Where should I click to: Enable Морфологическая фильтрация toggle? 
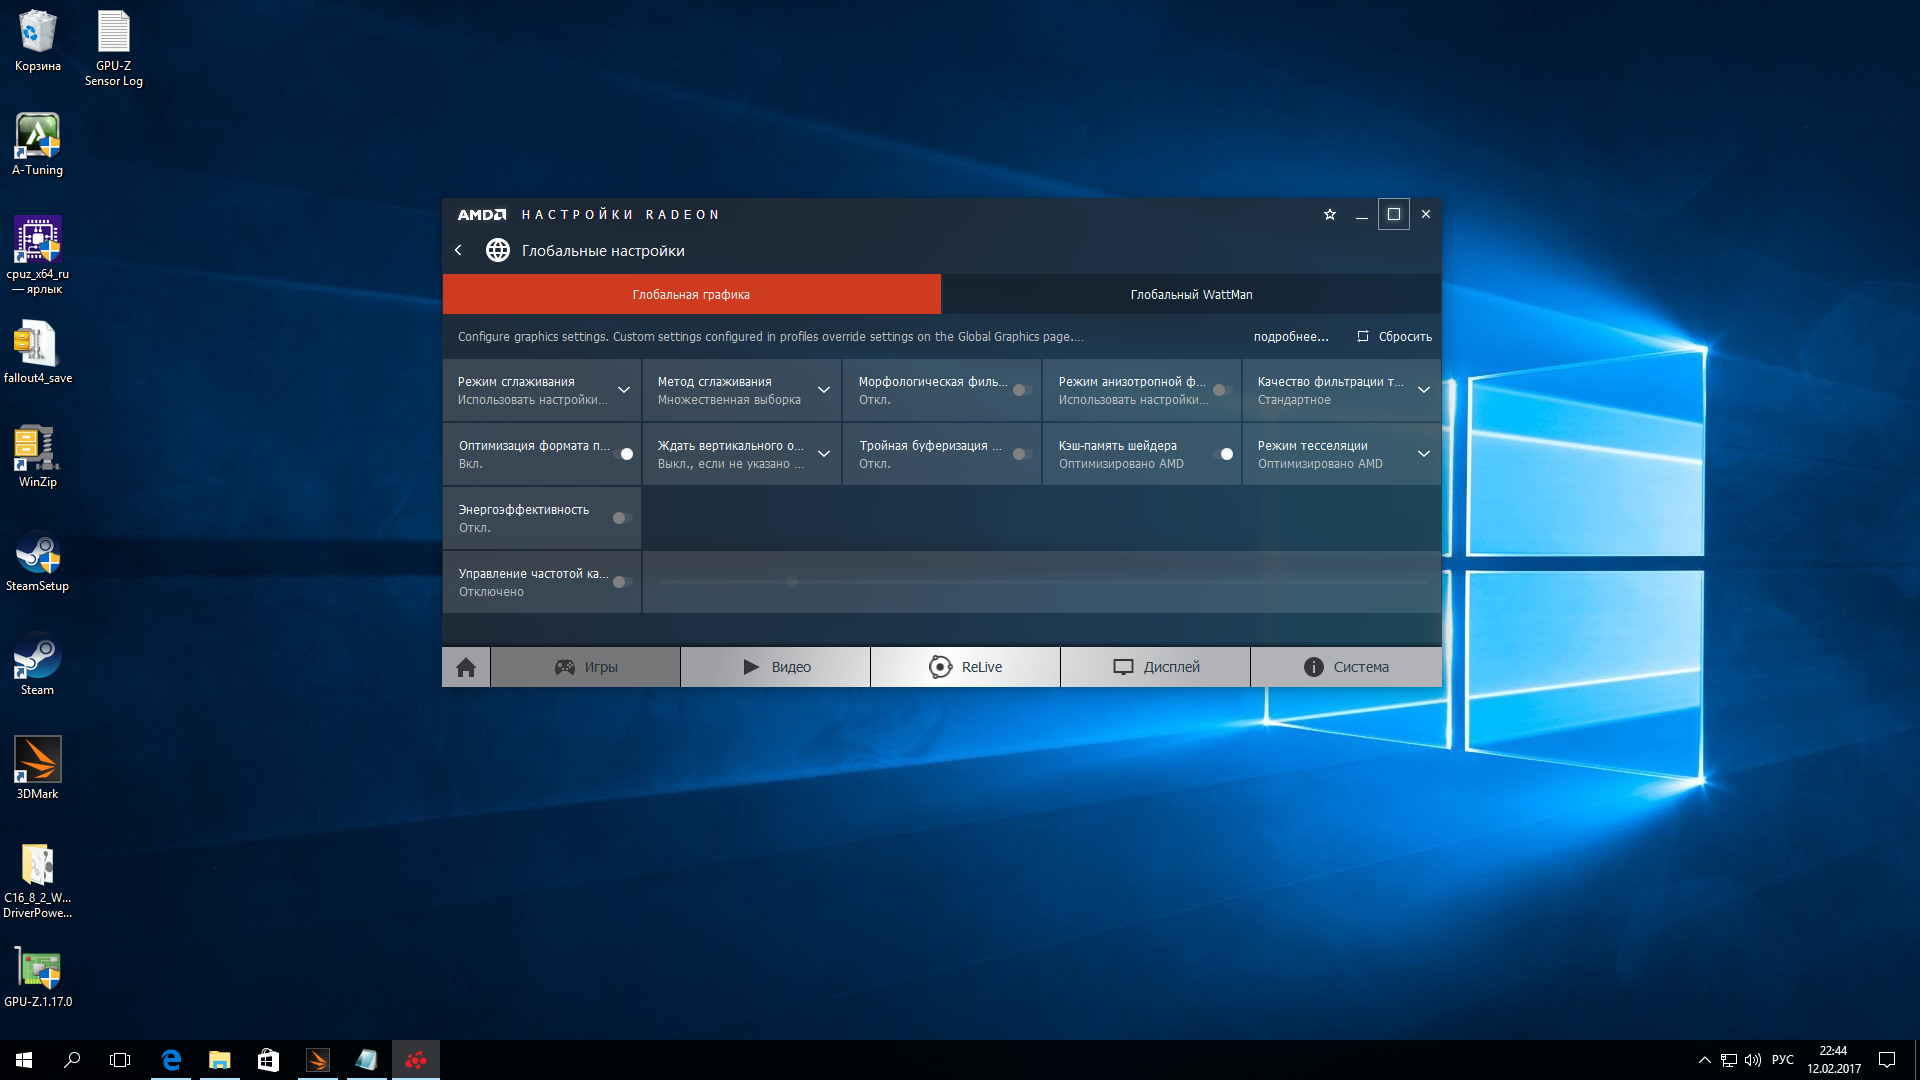[x=1022, y=390]
